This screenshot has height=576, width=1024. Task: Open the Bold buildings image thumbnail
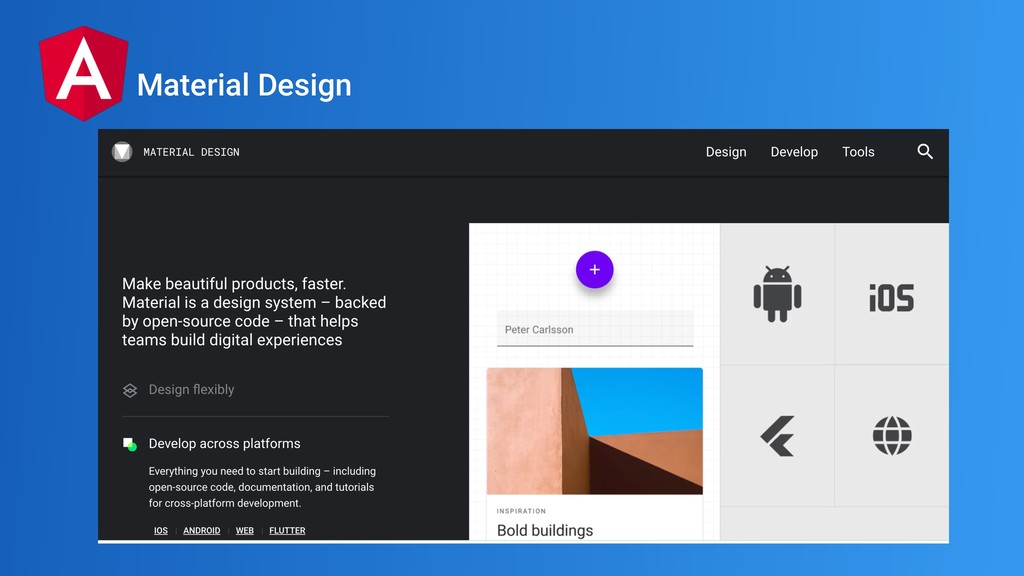pyautogui.click(x=594, y=431)
